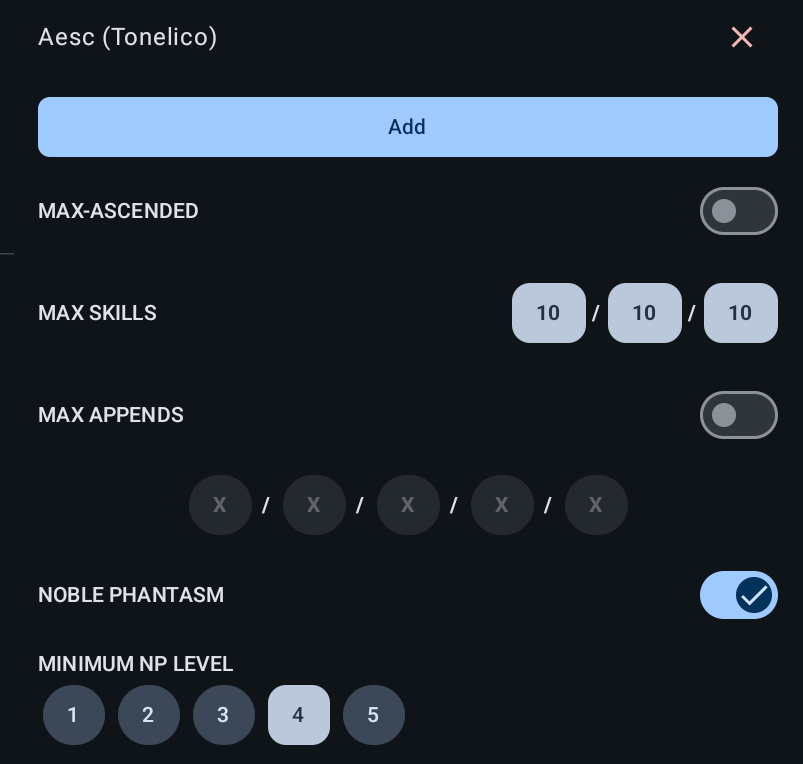Select the first append skill X chip

click(220, 505)
